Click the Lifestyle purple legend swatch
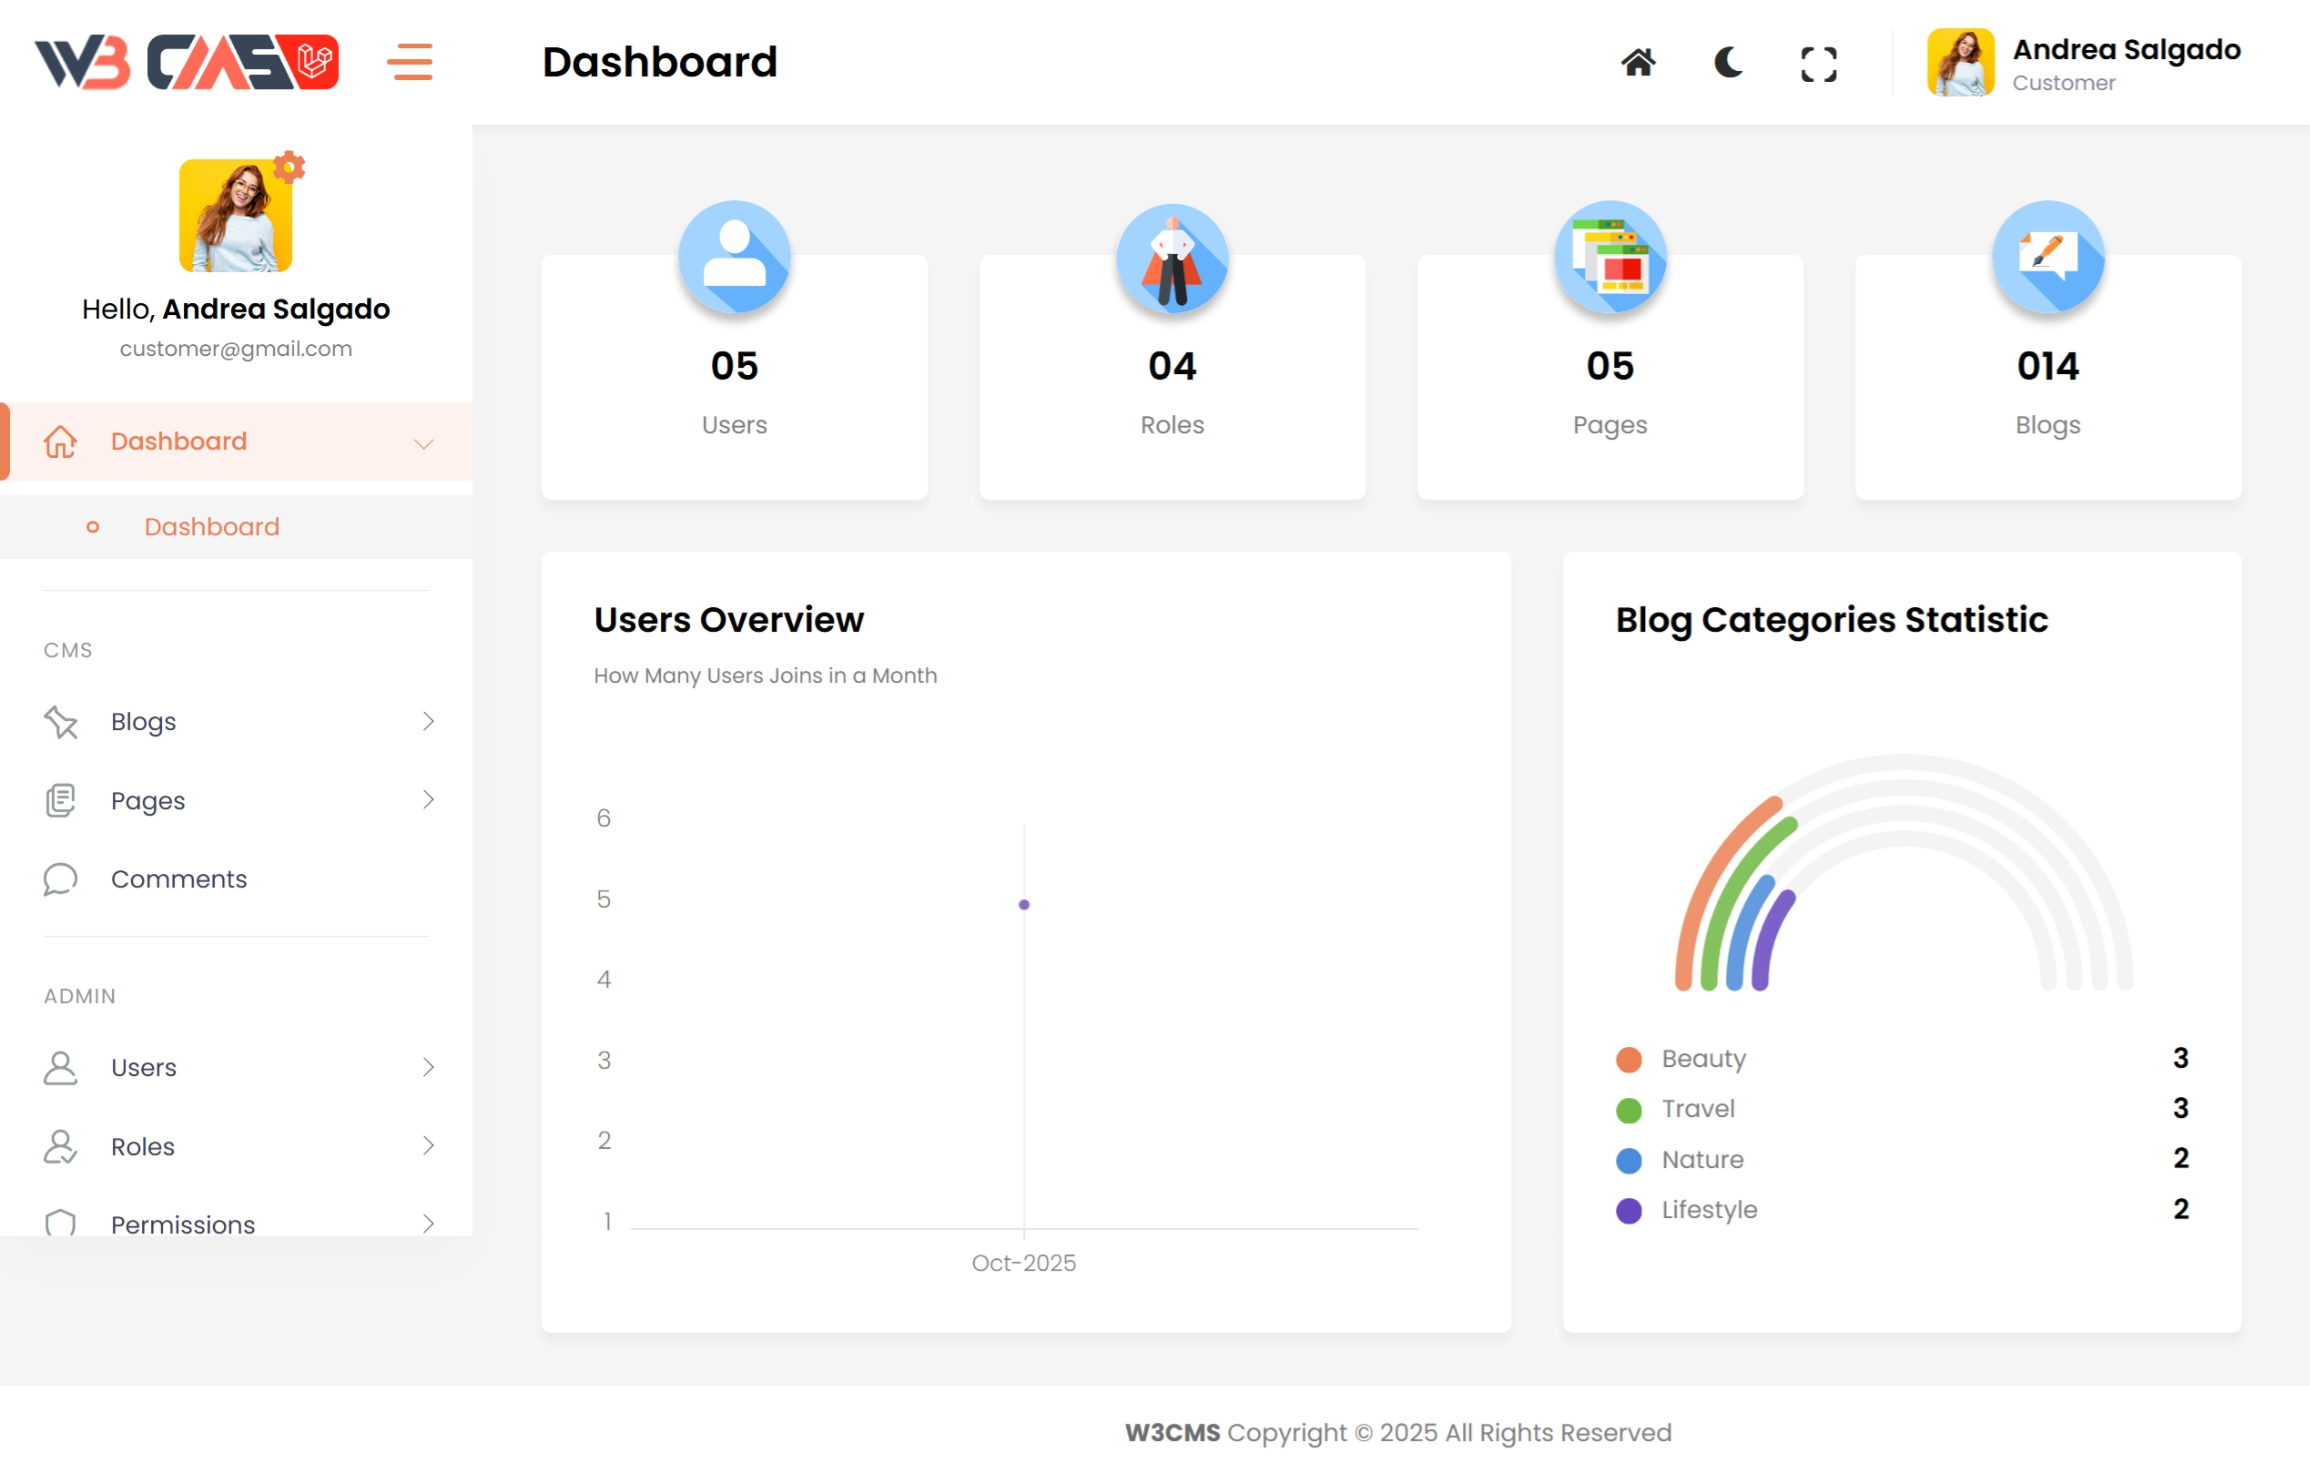 (x=1628, y=1210)
